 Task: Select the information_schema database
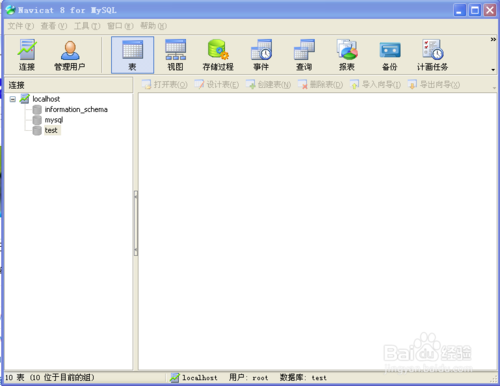[x=76, y=109]
